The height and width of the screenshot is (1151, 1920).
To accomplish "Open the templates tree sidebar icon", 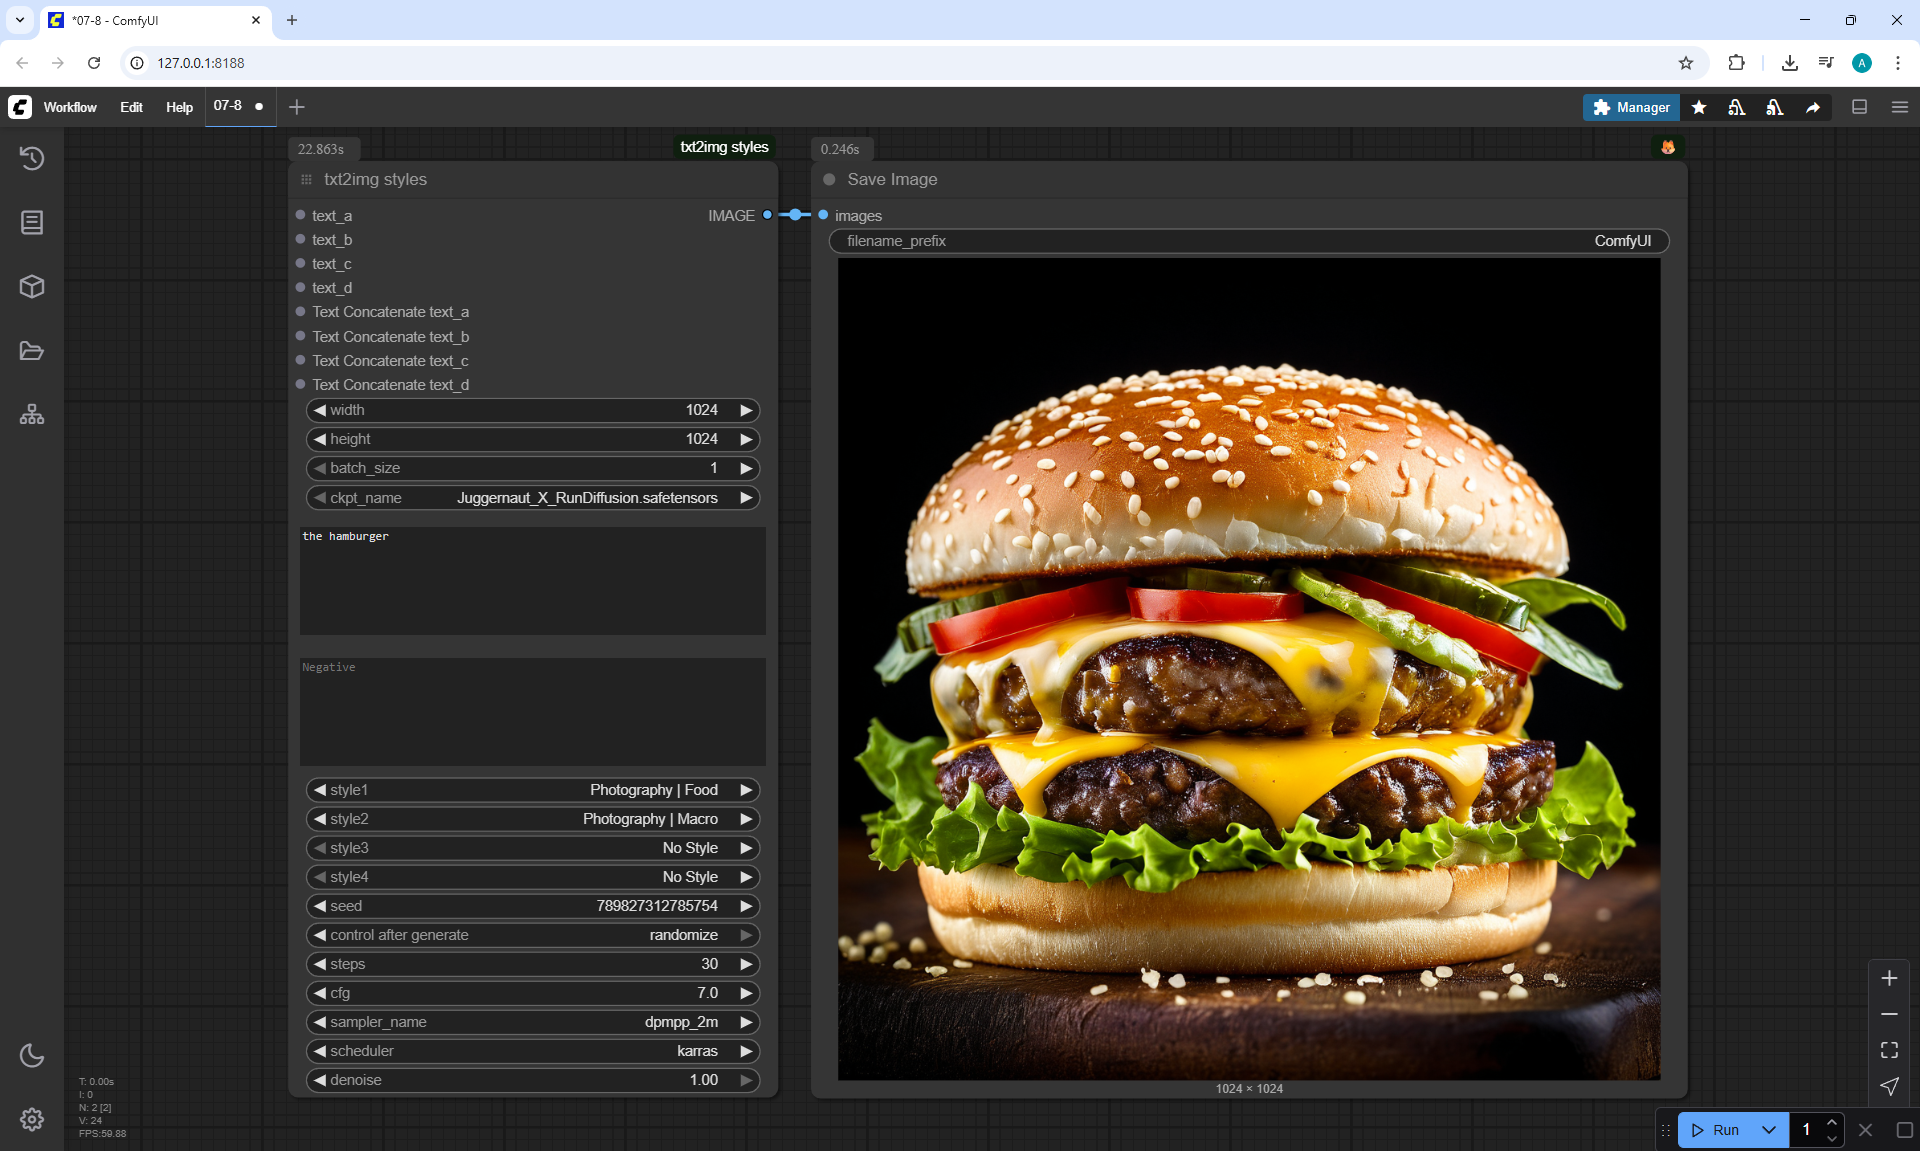I will coord(32,415).
